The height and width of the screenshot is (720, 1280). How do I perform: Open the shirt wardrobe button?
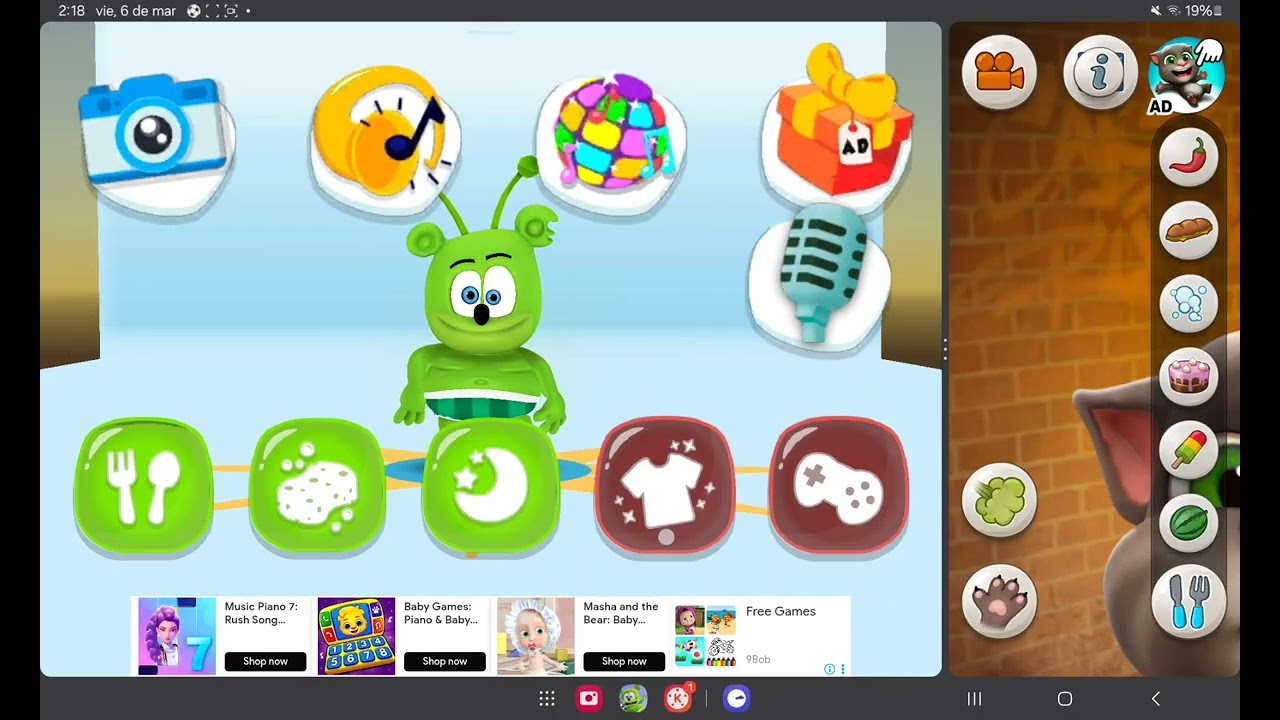(665, 487)
